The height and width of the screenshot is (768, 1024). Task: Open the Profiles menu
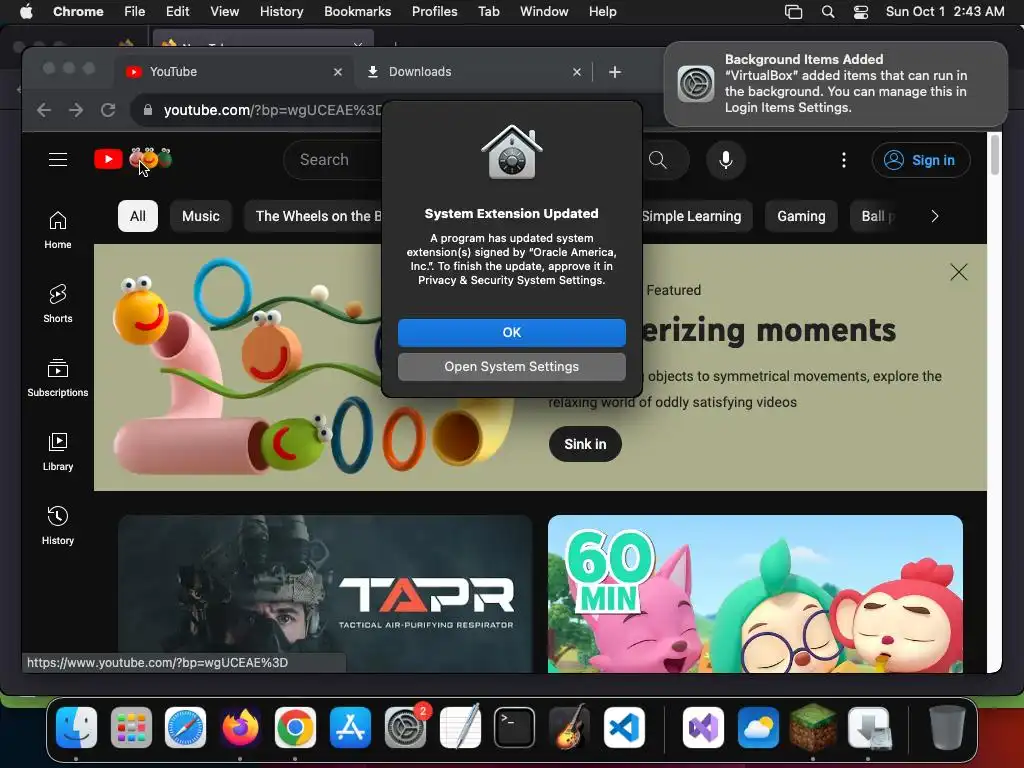click(x=434, y=12)
